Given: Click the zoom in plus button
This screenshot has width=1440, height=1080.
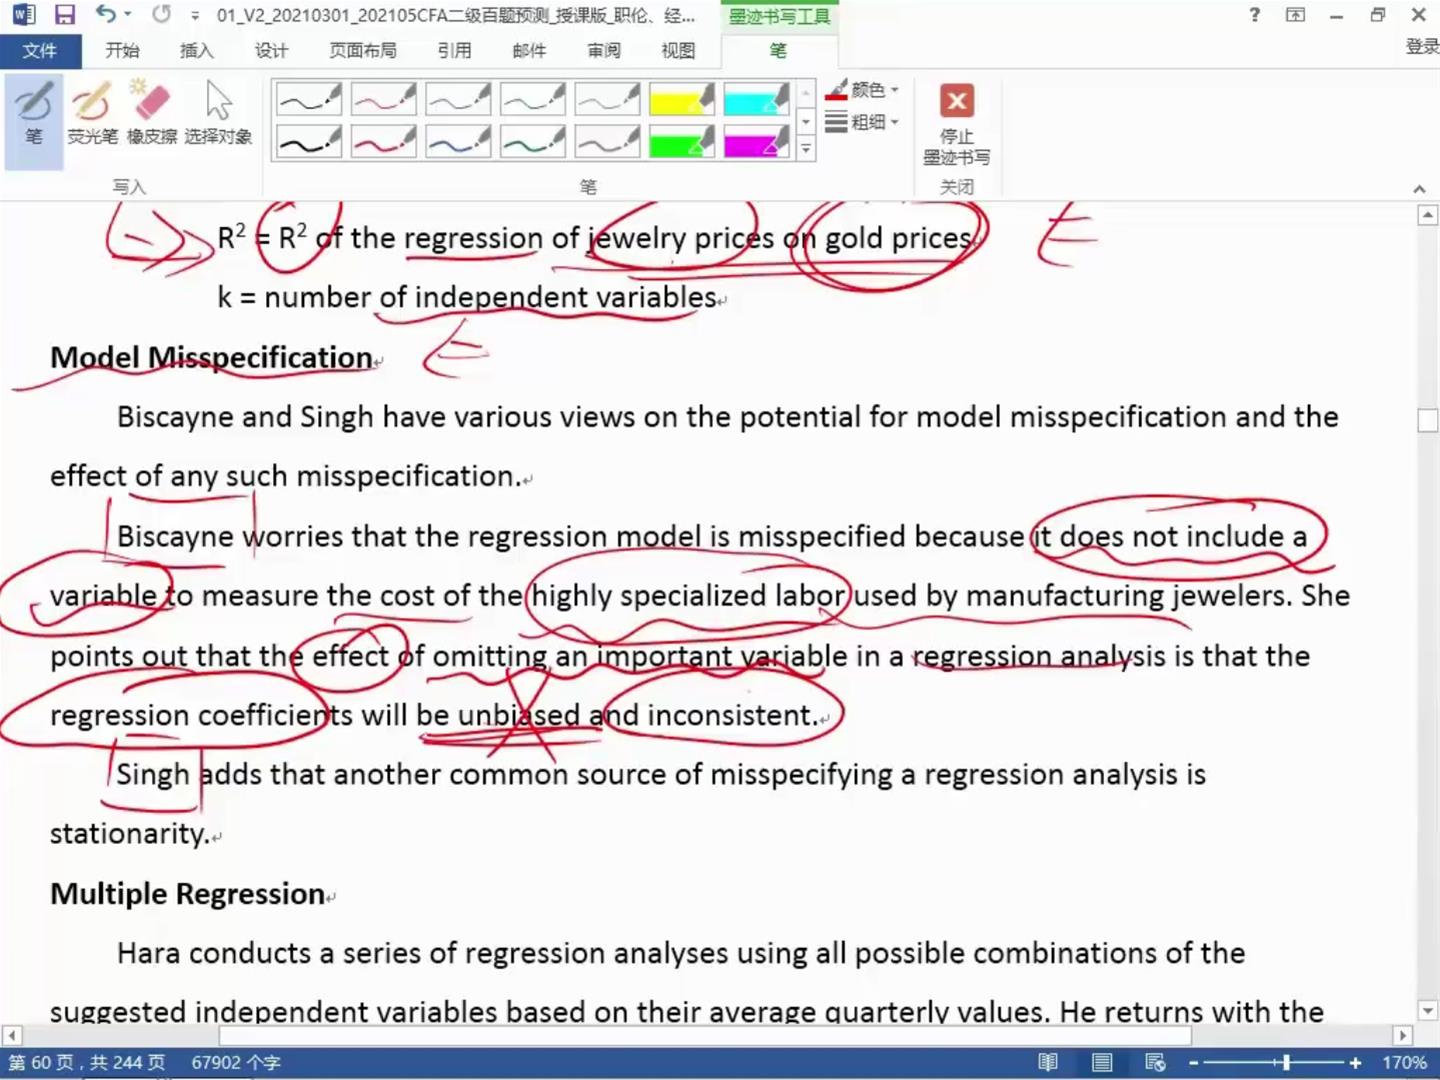Looking at the screenshot, I should [1355, 1062].
